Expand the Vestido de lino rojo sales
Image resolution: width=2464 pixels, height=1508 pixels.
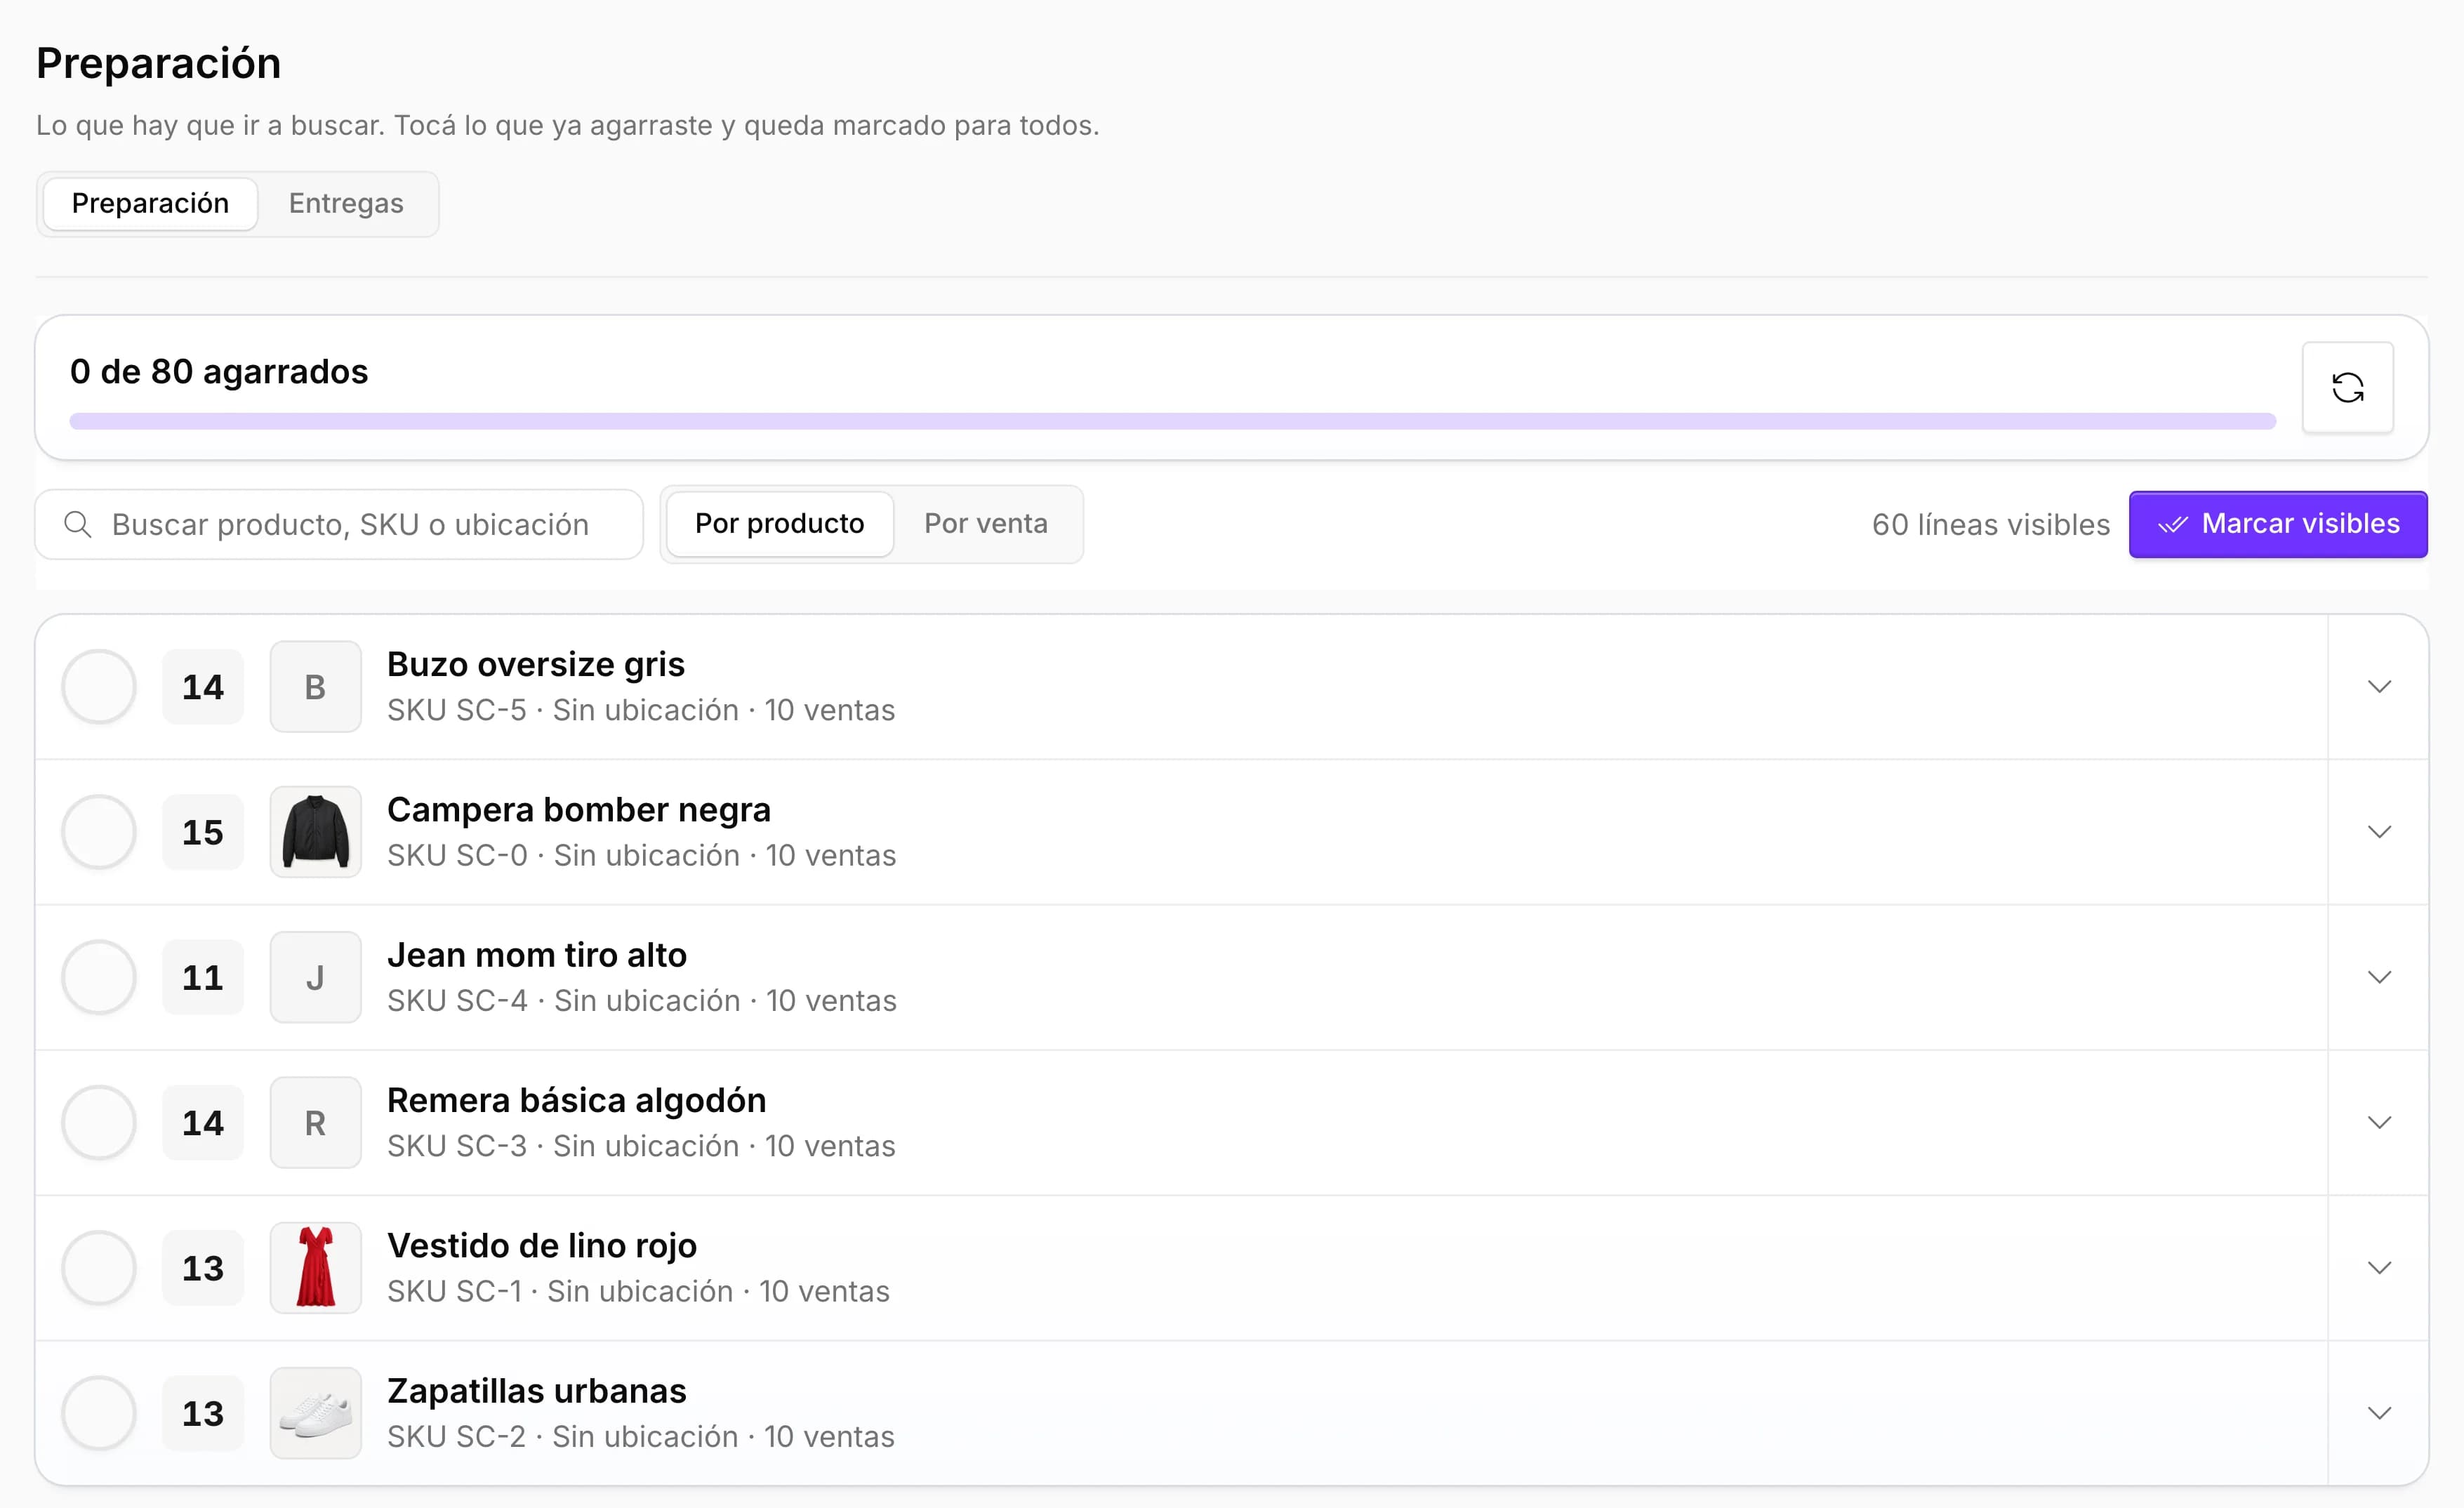[x=2379, y=1267]
